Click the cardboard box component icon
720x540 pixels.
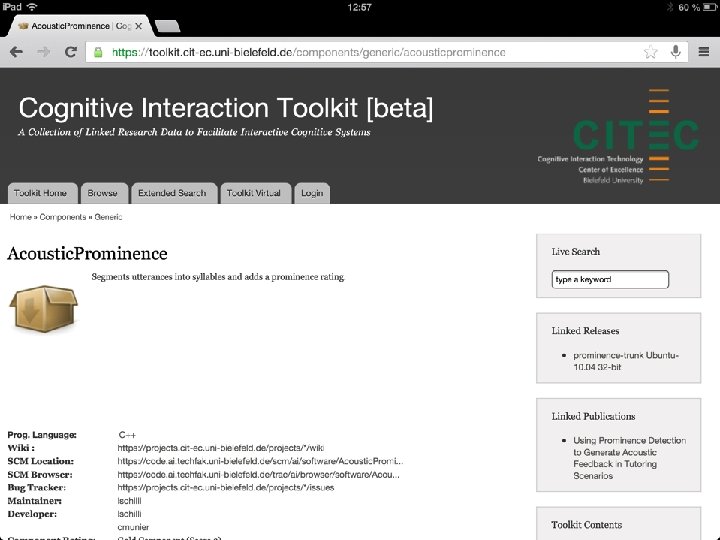coord(44,308)
